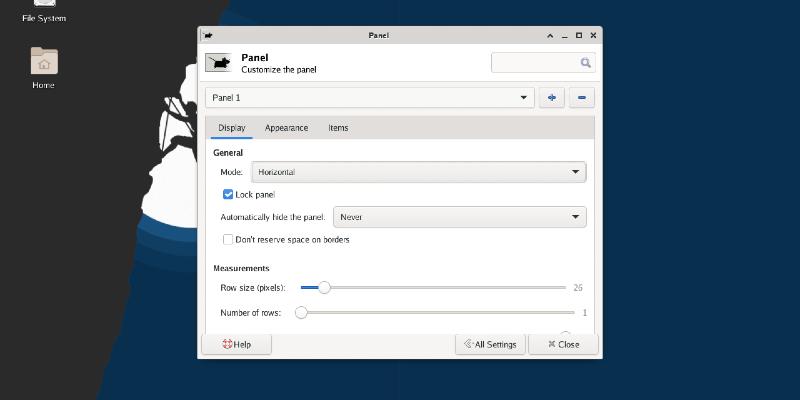Click the search input field

(x=535, y=63)
